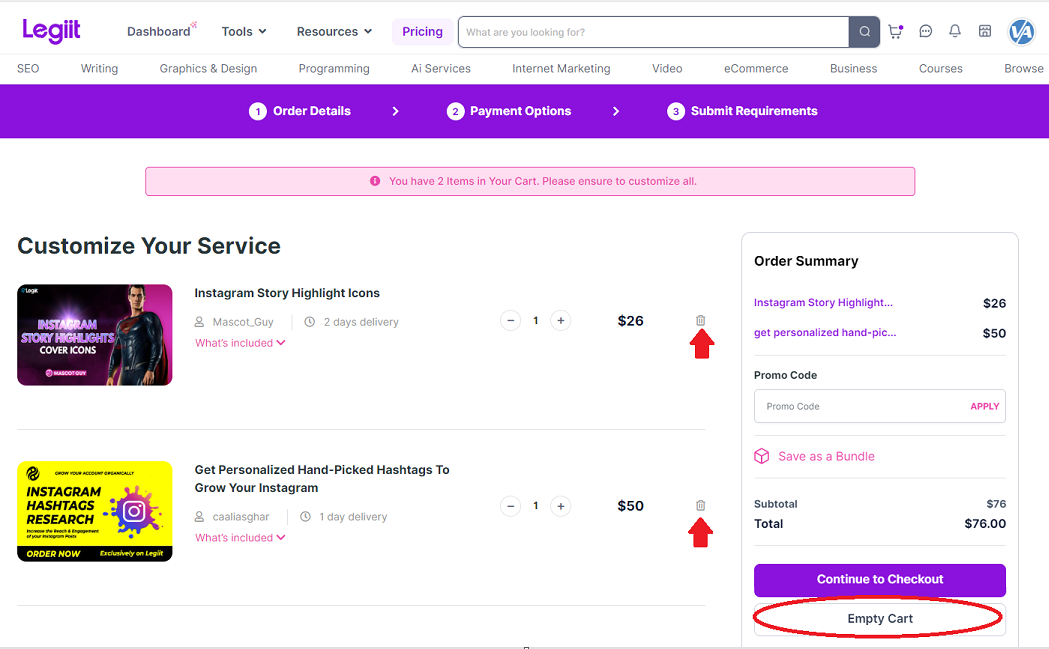The height and width of the screenshot is (649, 1049).
Task: Open get personalized hand-pic... link in summary
Action: (825, 333)
